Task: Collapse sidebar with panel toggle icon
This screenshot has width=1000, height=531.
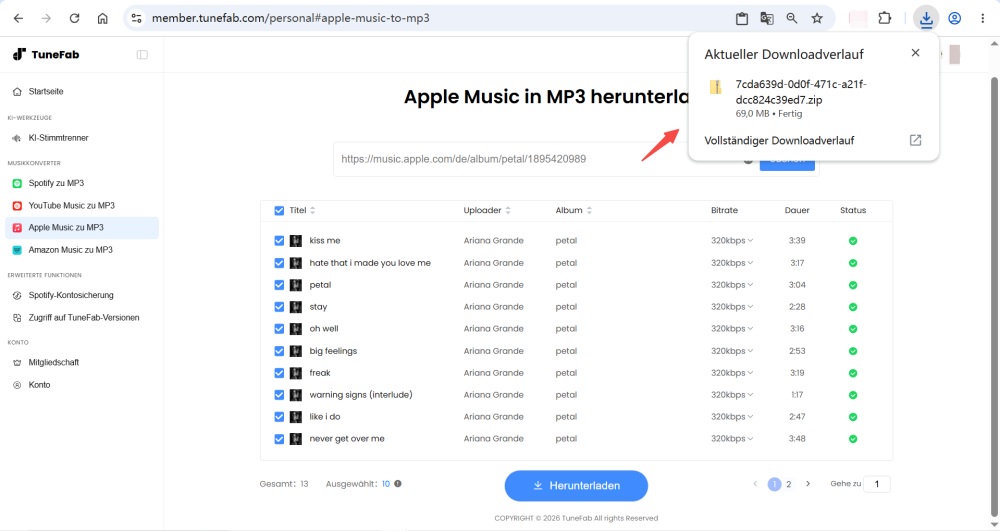Action: [x=142, y=55]
